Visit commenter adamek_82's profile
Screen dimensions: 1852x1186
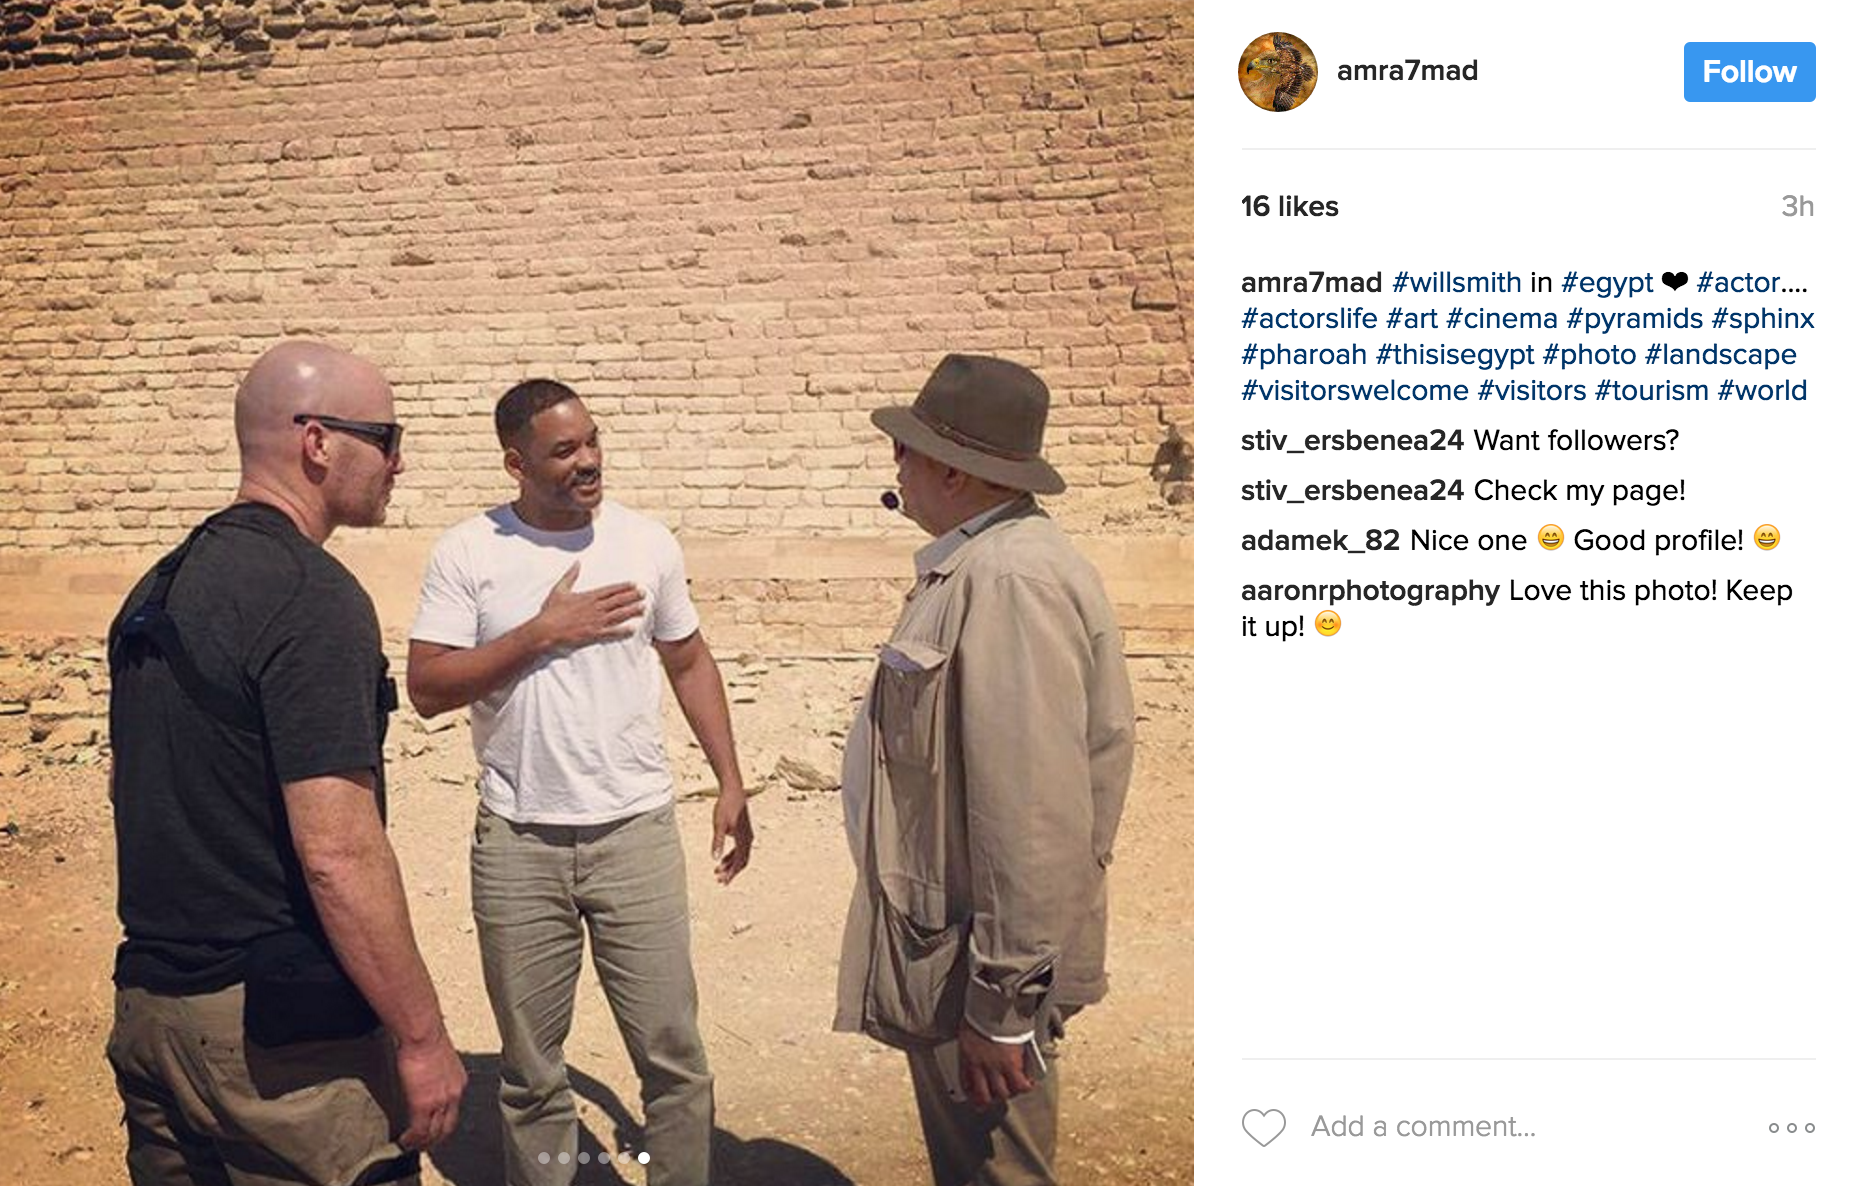click(1320, 541)
